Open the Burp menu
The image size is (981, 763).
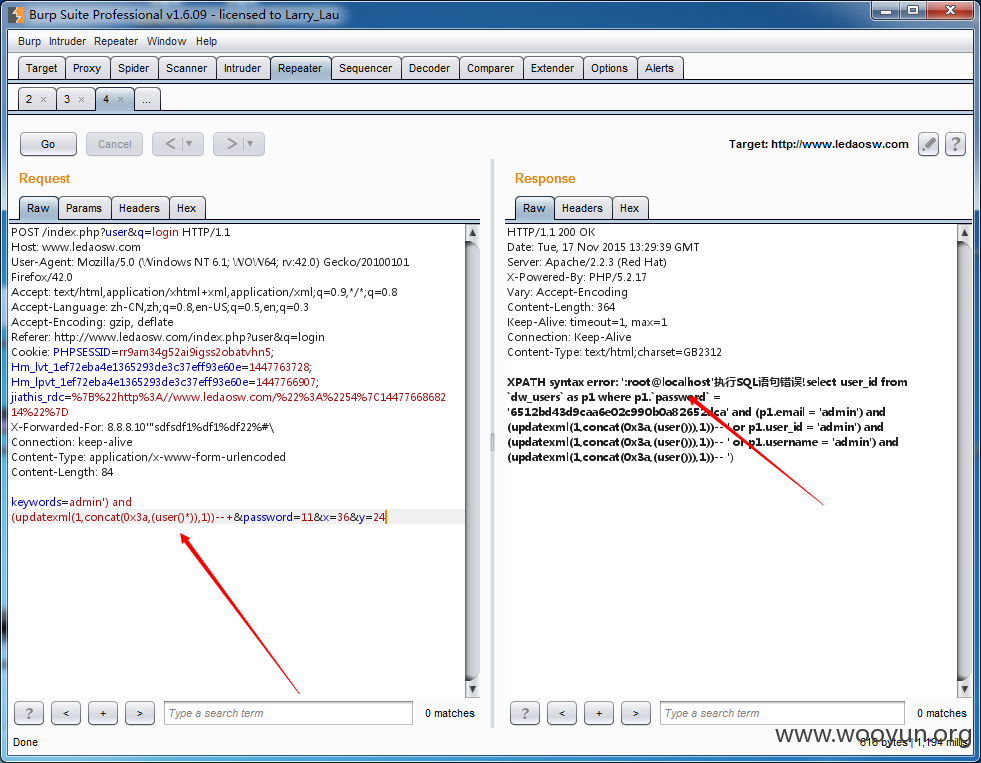[29, 41]
